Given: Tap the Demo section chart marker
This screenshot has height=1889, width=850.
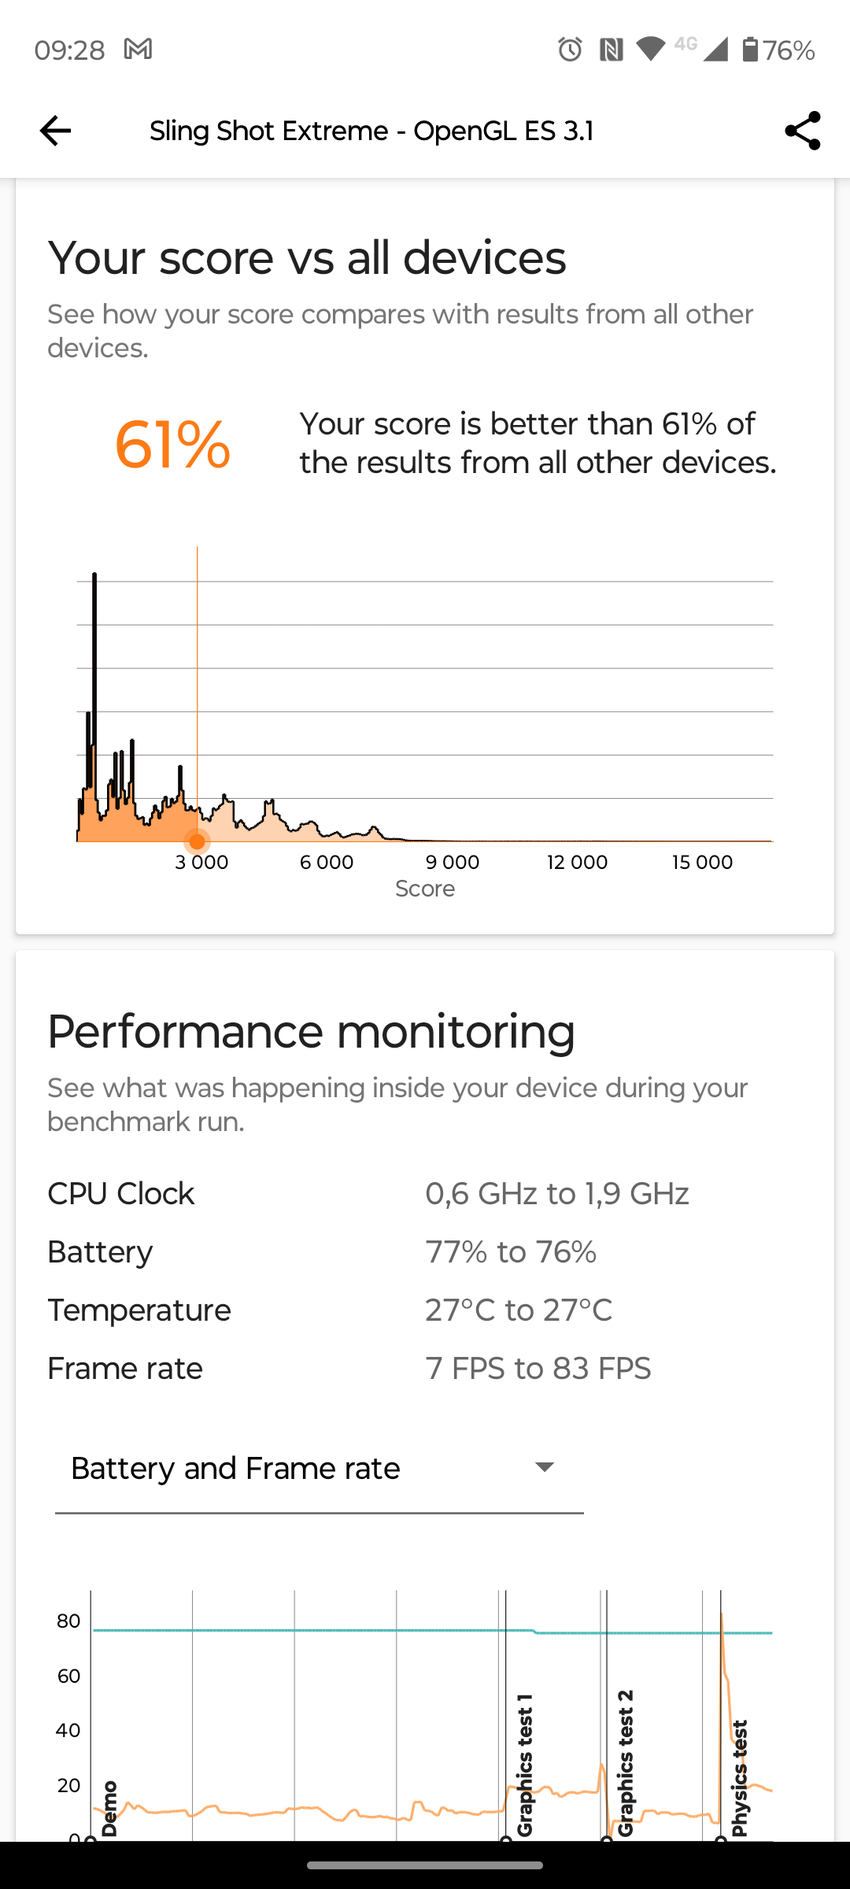Looking at the screenshot, I should click(110, 1808).
